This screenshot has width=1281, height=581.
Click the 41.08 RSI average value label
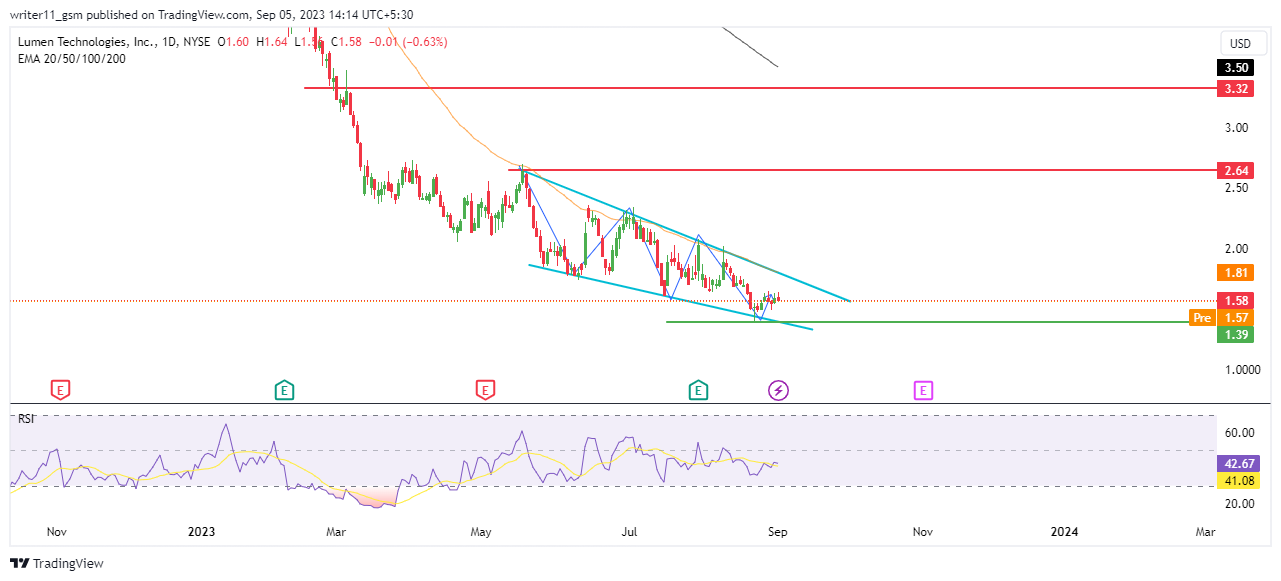(x=1237, y=481)
